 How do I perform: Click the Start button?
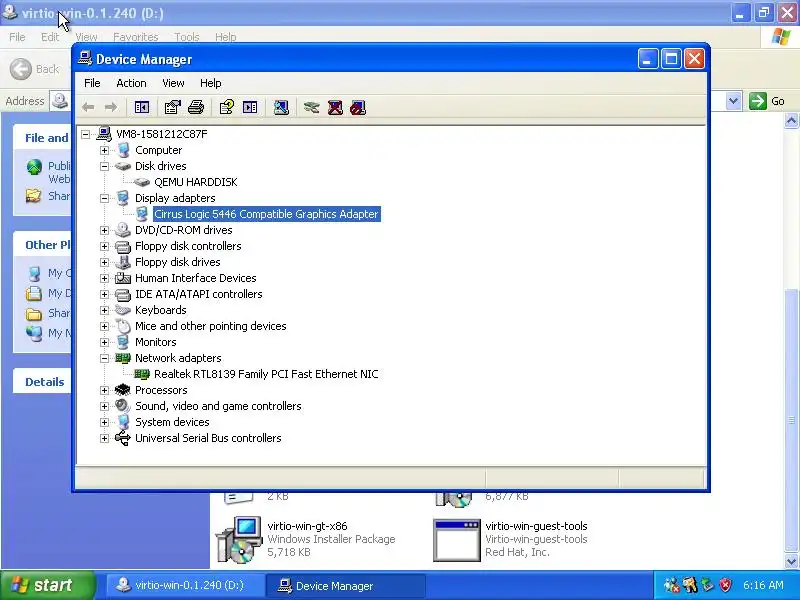tap(47, 585)
